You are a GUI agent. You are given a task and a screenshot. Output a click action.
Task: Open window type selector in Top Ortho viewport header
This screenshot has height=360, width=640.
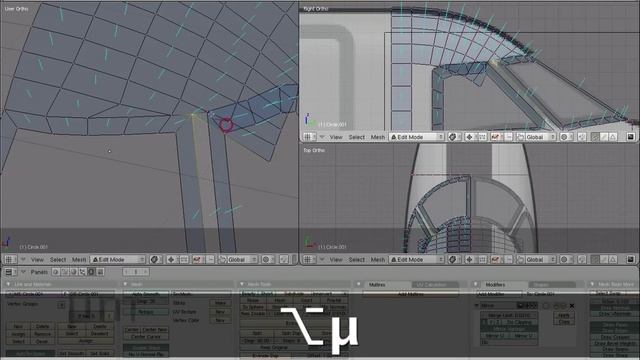click(309, 260)
